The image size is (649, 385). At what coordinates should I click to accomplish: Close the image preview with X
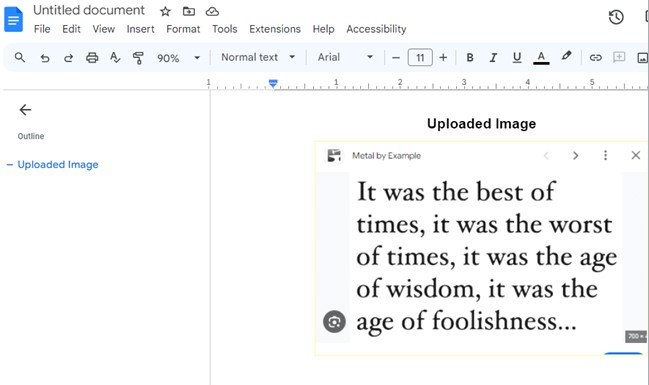[636, 155]
